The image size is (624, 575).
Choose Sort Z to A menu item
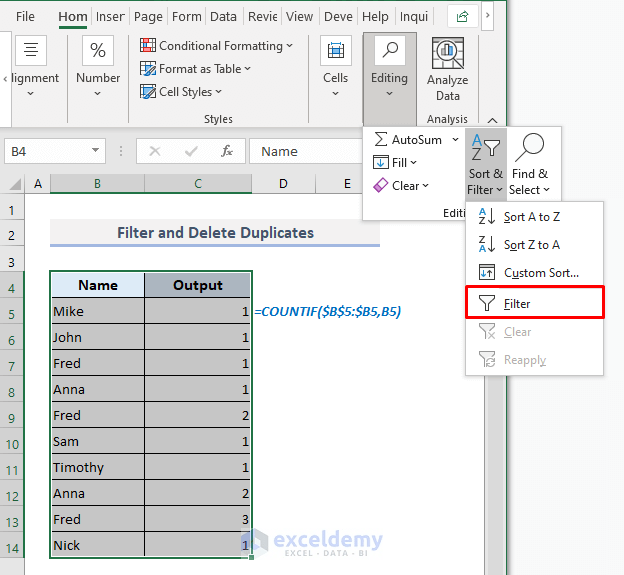(534, 245)
